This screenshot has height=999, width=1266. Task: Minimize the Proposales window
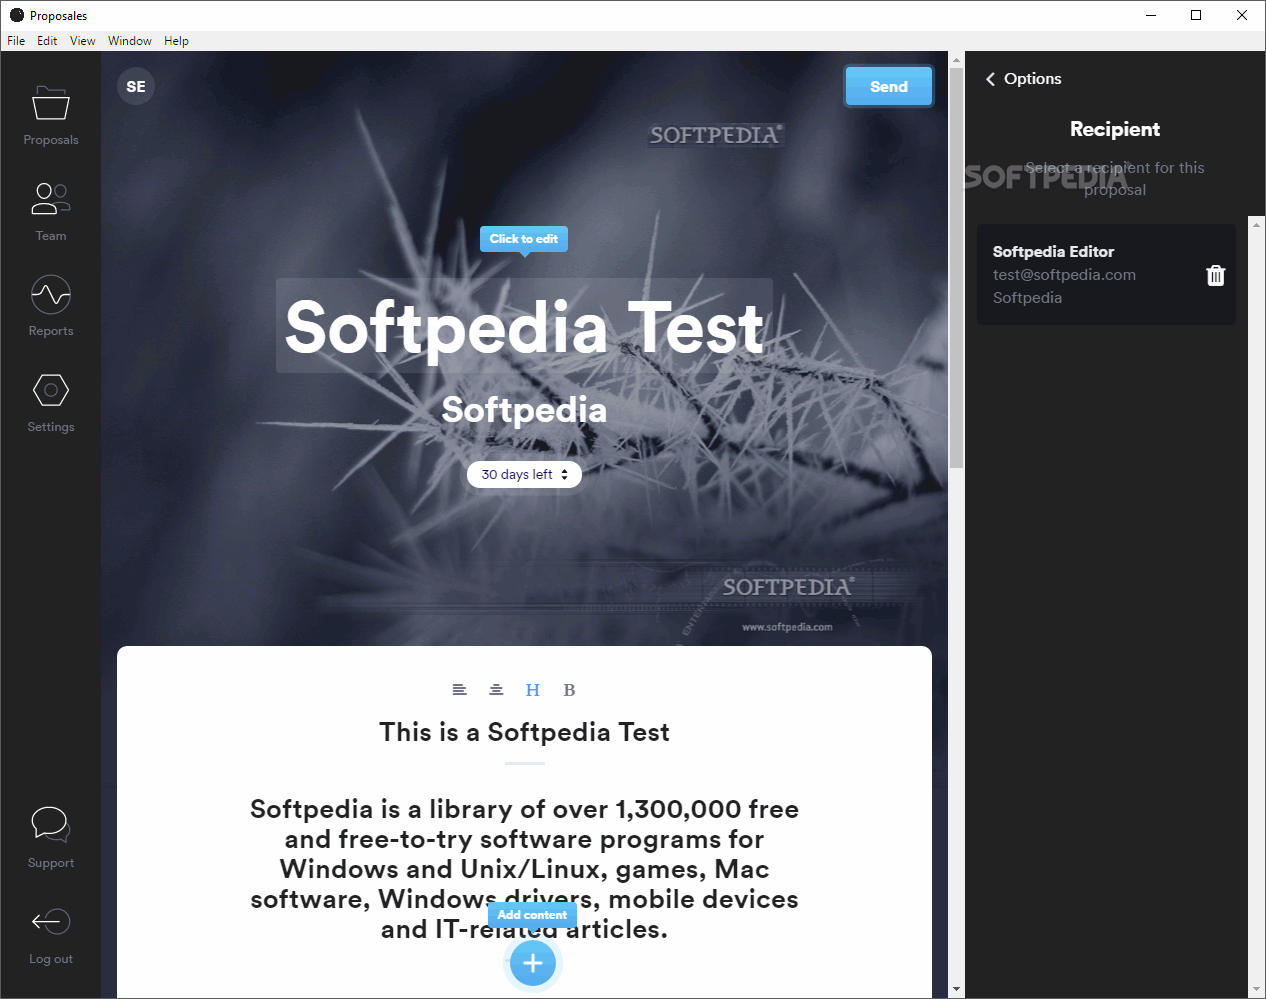point(1151,15)
